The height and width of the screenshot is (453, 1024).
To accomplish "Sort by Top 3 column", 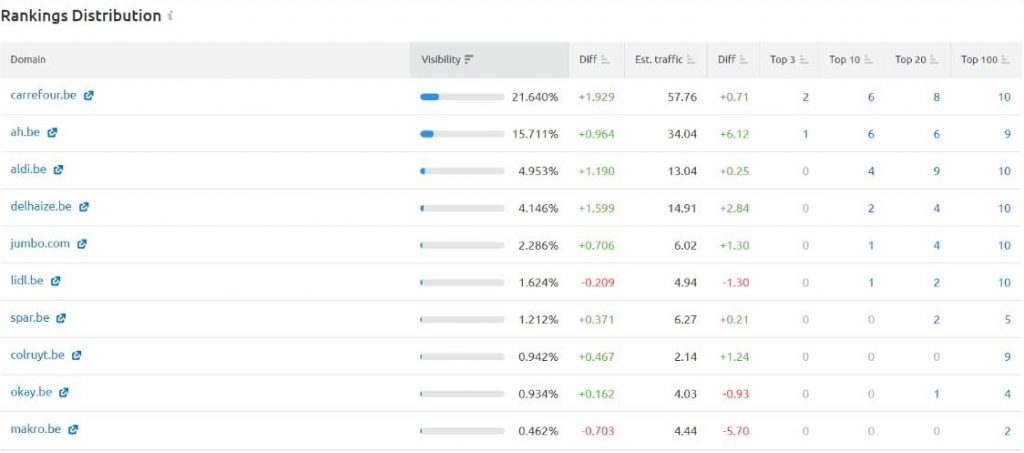I will point(790,60).
